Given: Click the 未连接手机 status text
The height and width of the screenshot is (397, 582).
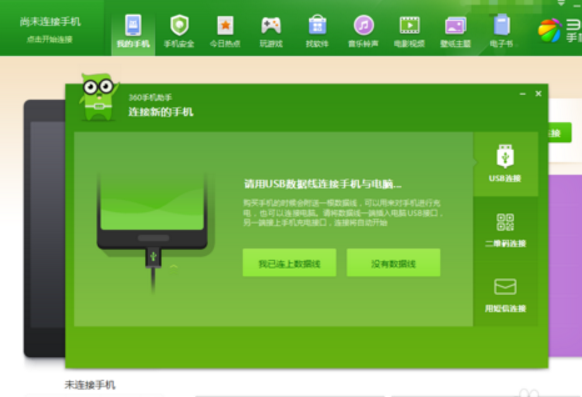Looking at the screenshot, I should tap(90, 385).
